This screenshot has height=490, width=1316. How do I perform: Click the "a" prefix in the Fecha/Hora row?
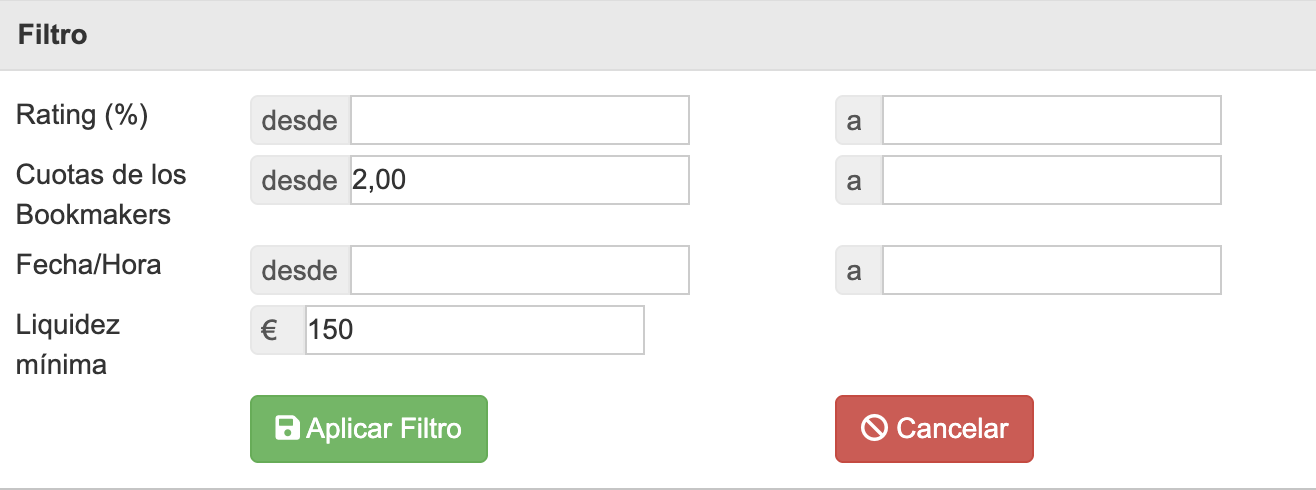[x=855, y=270]
